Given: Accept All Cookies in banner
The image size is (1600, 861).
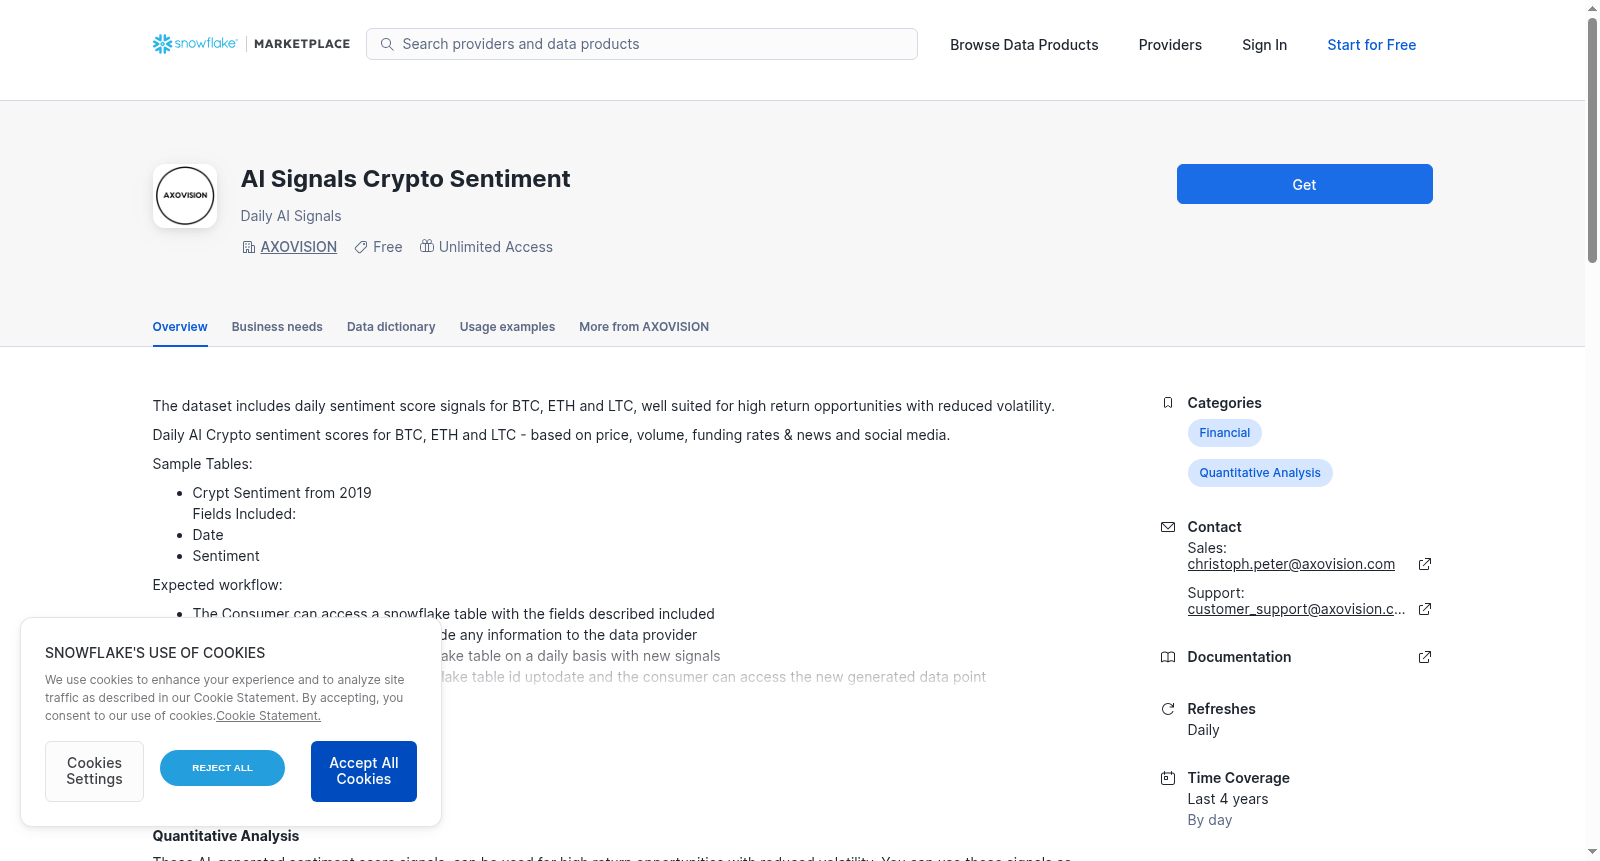Looking at the screenshot, I should pos(364,771).
